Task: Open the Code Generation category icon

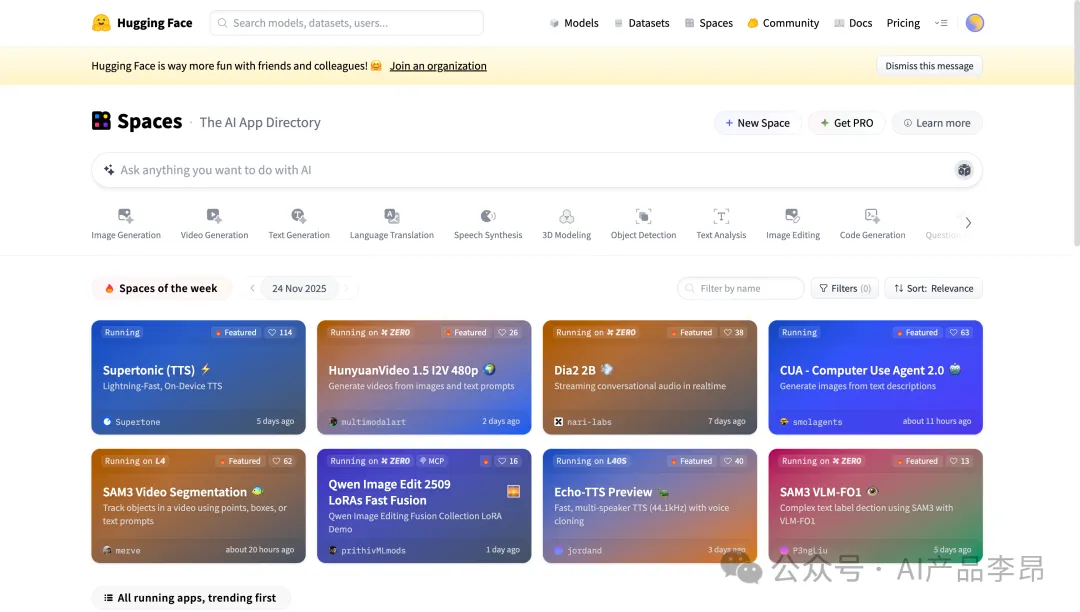Action: pyautogui.click(x=872, y=216)
